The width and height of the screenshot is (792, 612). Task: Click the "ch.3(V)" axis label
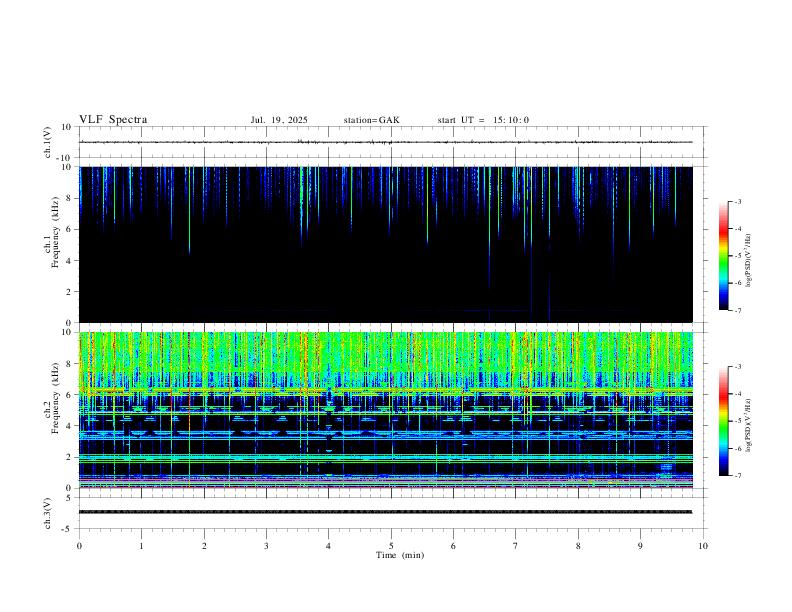[x=48, y=513]
